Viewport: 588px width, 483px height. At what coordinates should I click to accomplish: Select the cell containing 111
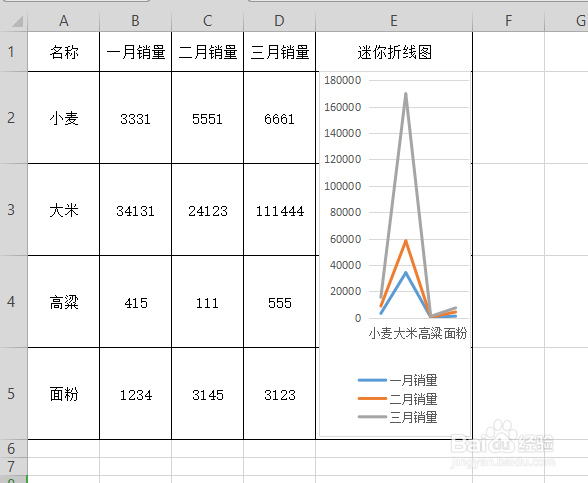click(x=207, y=302)
